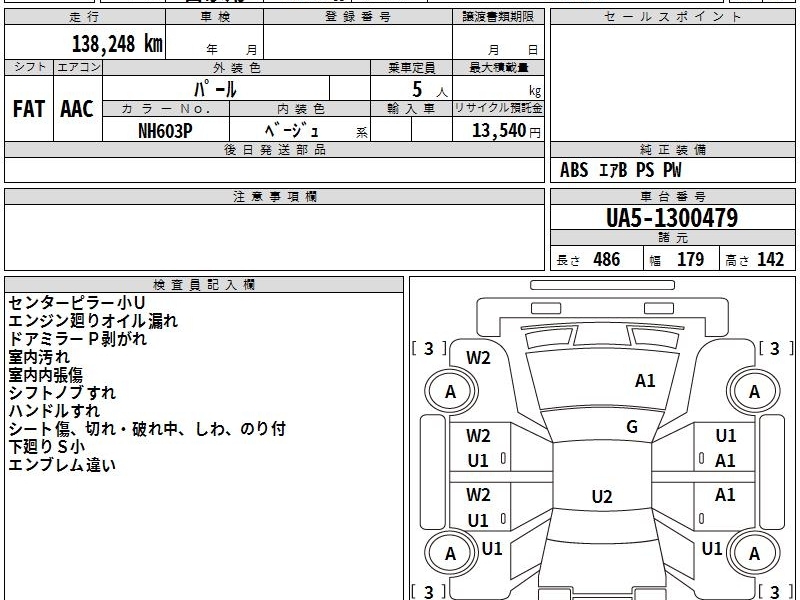The image size is (800, 600).
Task: Select the シート傷、切れ・破れ中 note line
Action: point(147,429)
